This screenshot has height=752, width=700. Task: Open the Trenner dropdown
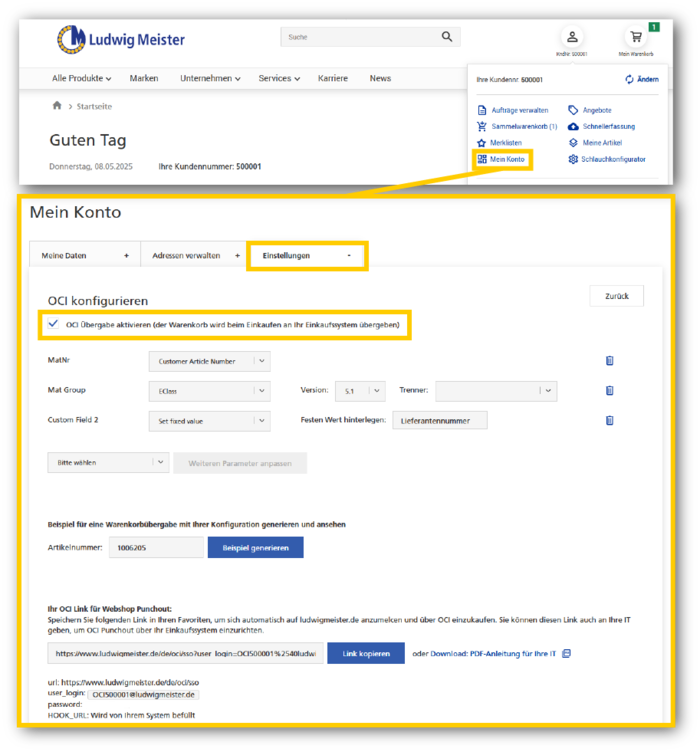(495, 391)
